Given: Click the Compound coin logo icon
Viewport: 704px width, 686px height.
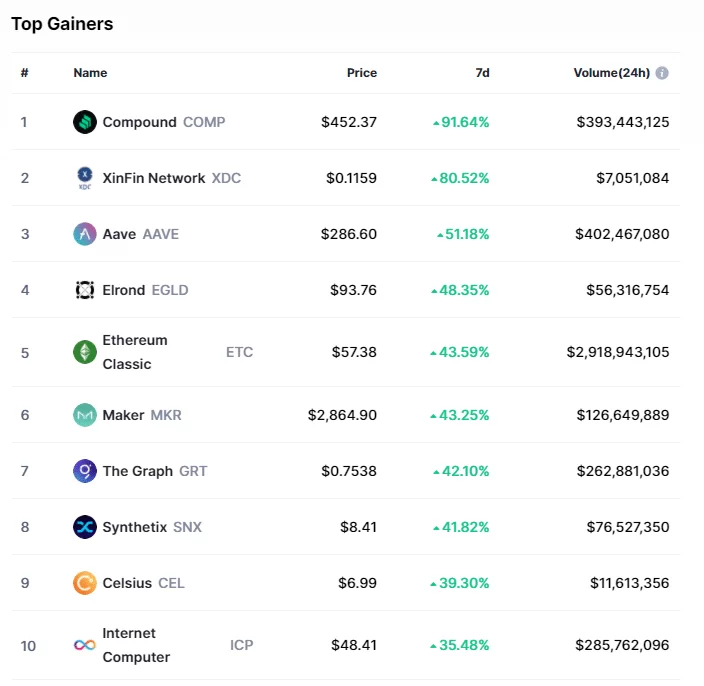Looking at the screenshot, I should point(85,122).
